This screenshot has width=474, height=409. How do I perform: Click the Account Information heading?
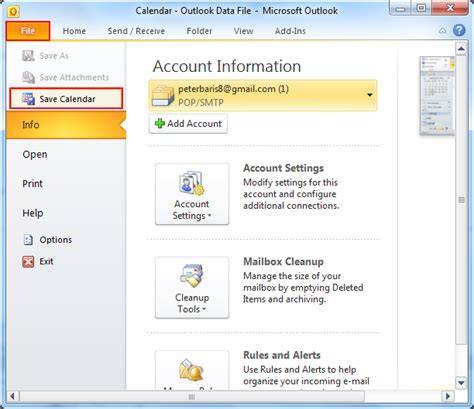pyautogui.click(x=227, y=66)
